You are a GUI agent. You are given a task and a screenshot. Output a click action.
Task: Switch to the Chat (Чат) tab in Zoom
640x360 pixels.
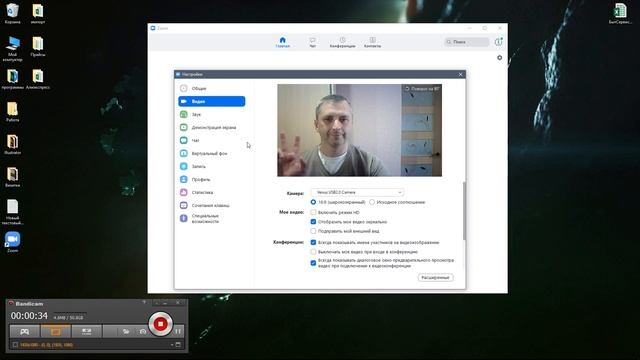(312, 42)
